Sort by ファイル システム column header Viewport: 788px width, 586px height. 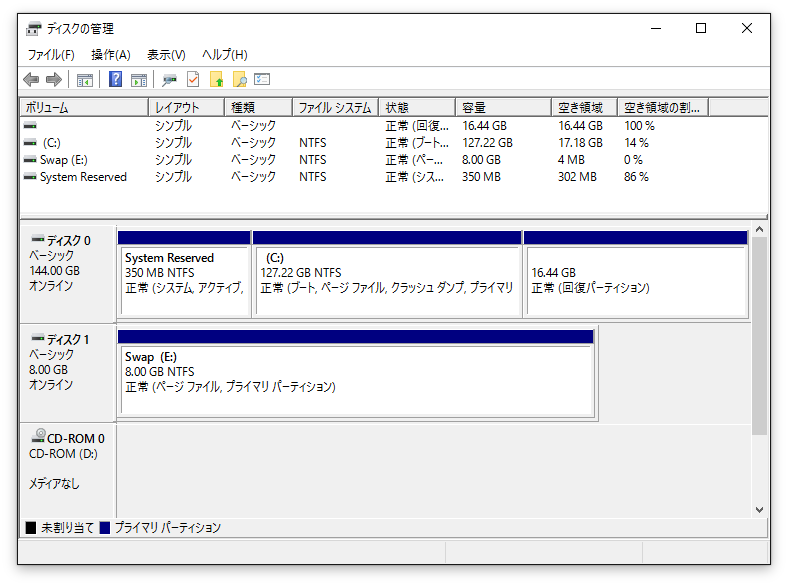point(335,108)
